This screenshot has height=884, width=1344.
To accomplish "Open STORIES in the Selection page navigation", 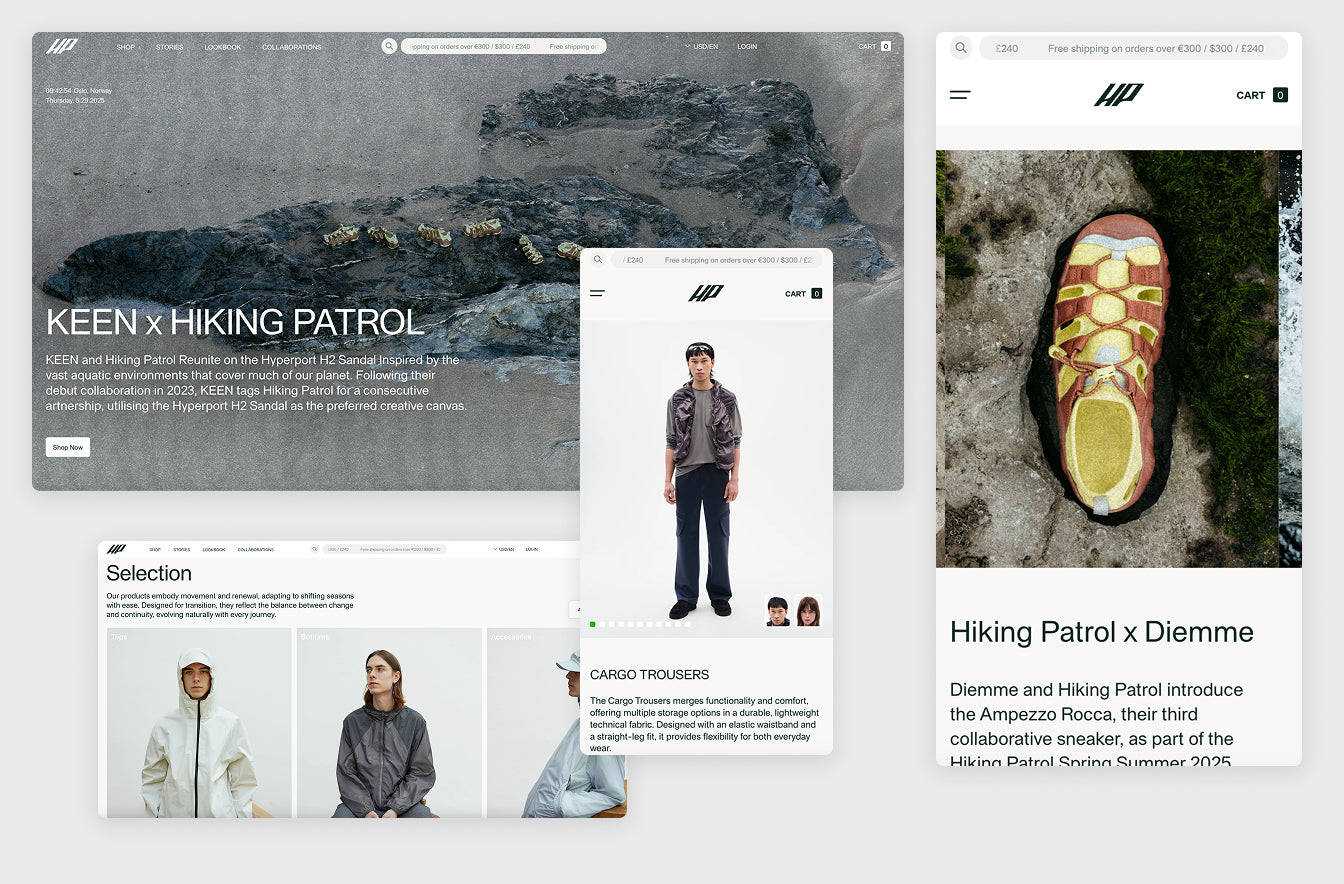I will 181,549.
